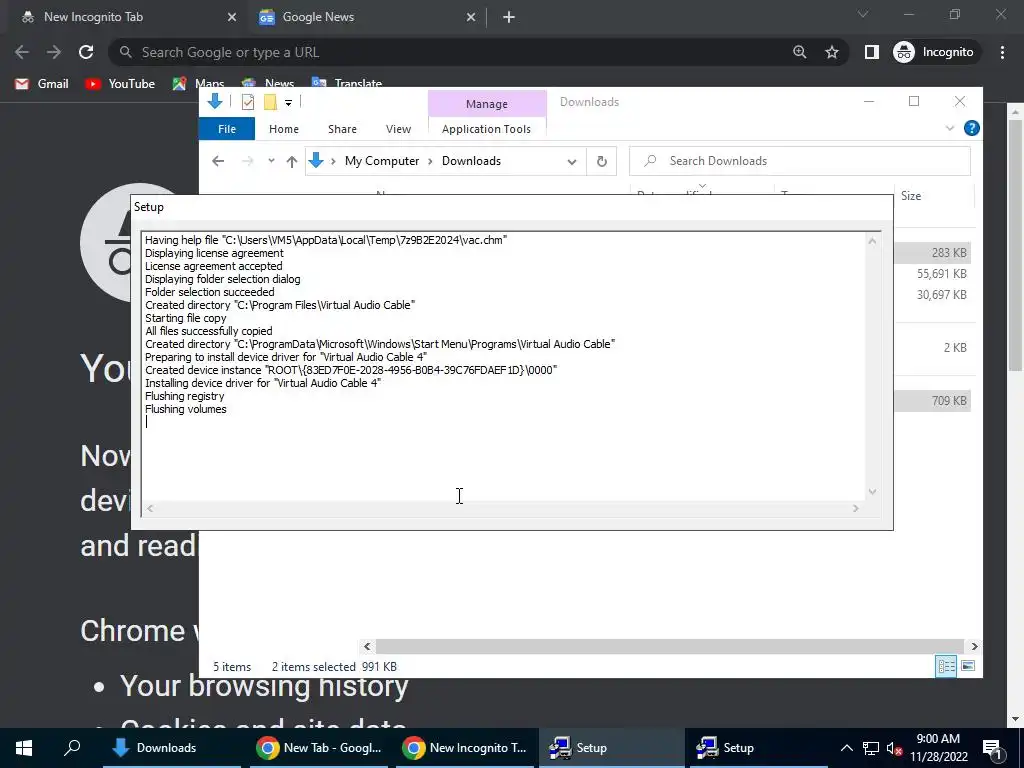Open the Incognito profile chip
The width and height of the screenshot is (1024, 768).
tap(934, 52)
